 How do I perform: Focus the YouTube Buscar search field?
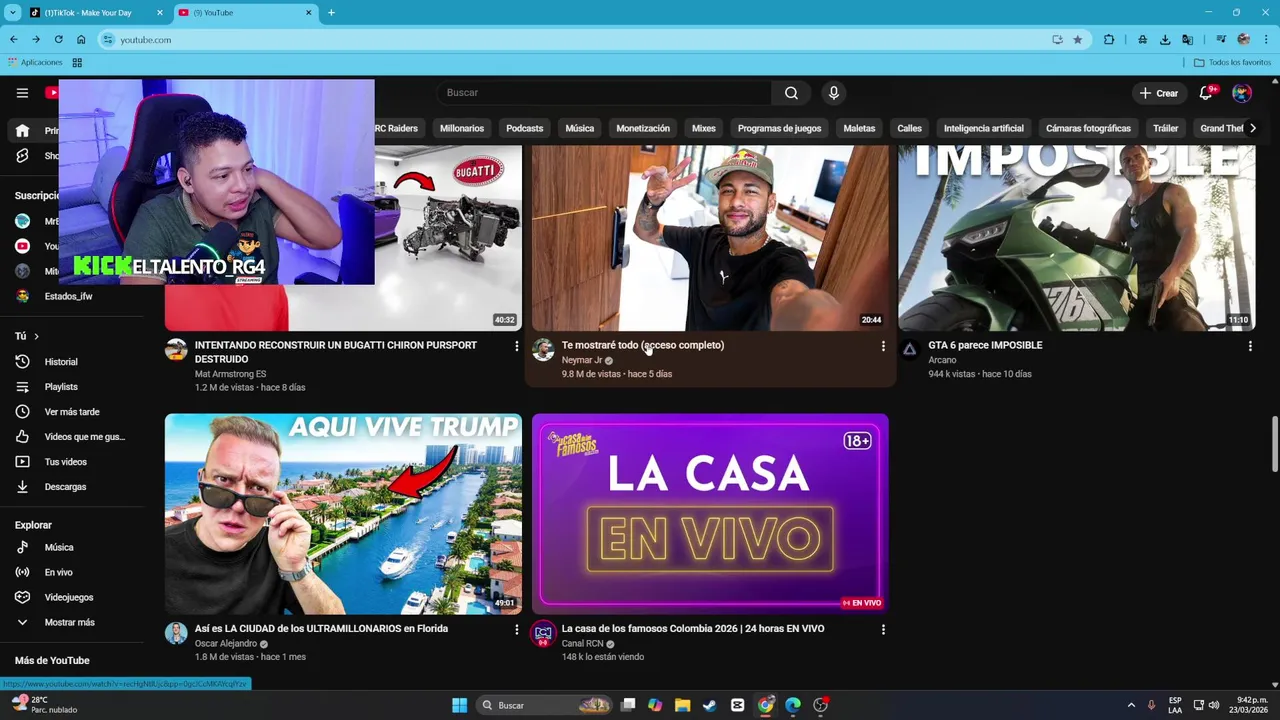(604, 93)
